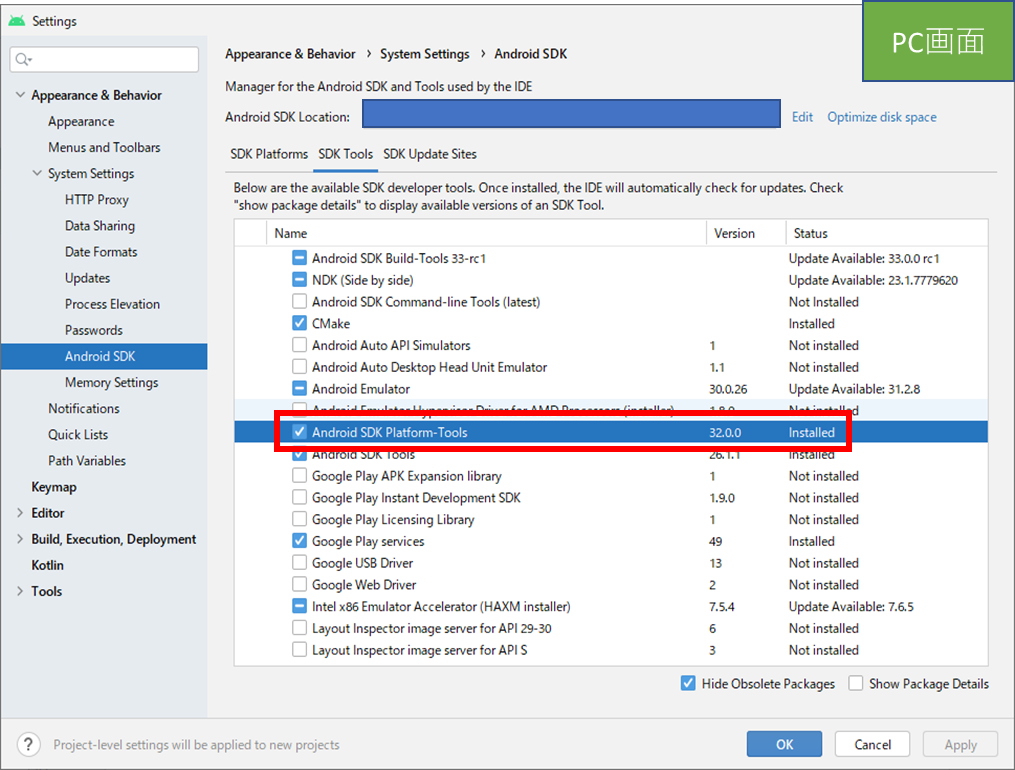Click the help question mark button
The image size is (1015, 770).
pyautogui.click(x=28, y=744)
